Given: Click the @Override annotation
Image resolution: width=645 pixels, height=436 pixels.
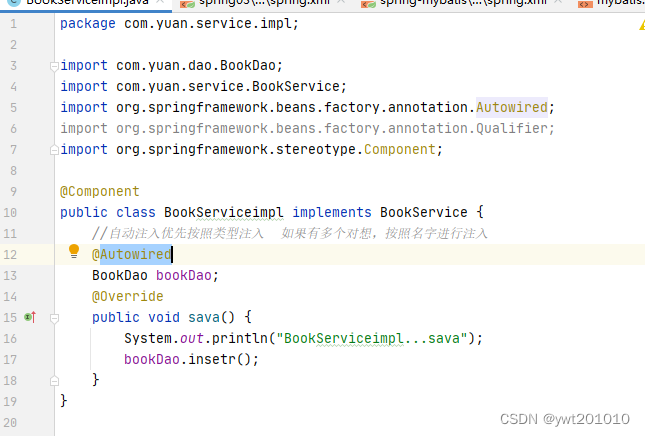Looking at the screenshot, I should [128, 296].
